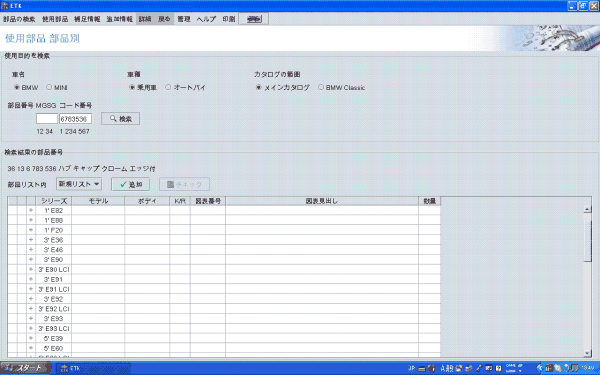The image size is (600, 375).
Task: Click the チェック button
Action: point(184,184)
